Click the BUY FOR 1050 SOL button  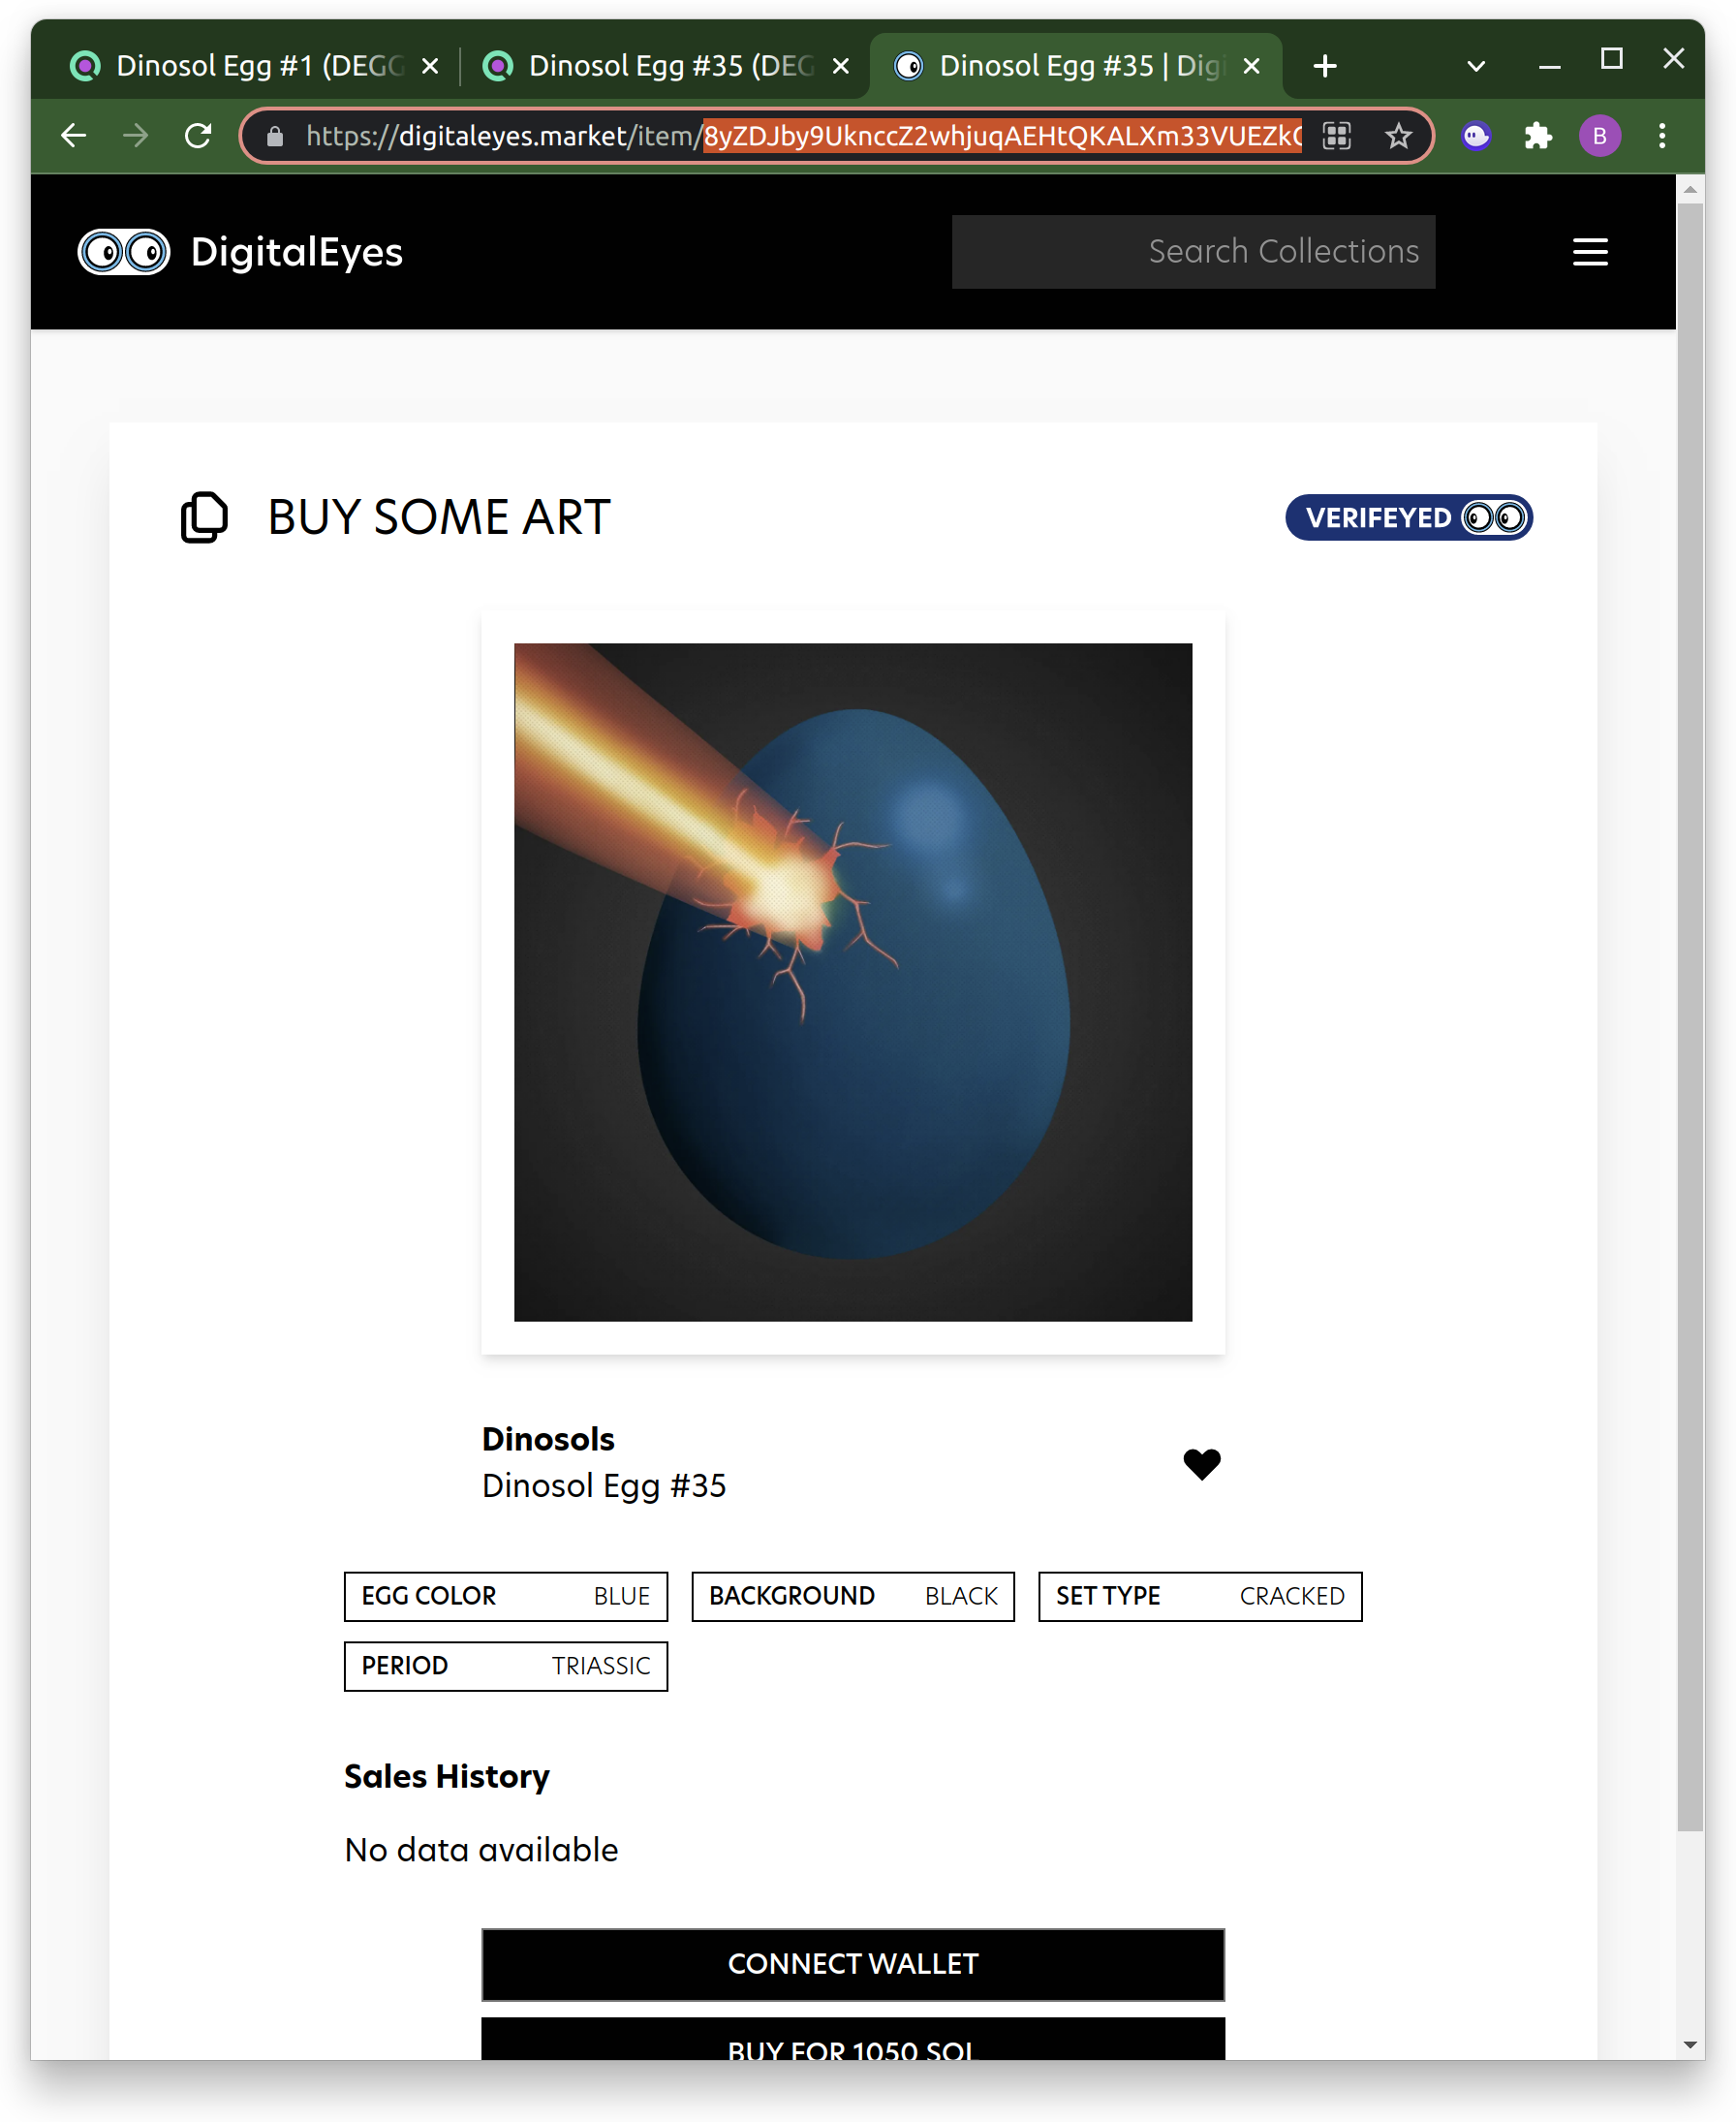(853, 2039)
